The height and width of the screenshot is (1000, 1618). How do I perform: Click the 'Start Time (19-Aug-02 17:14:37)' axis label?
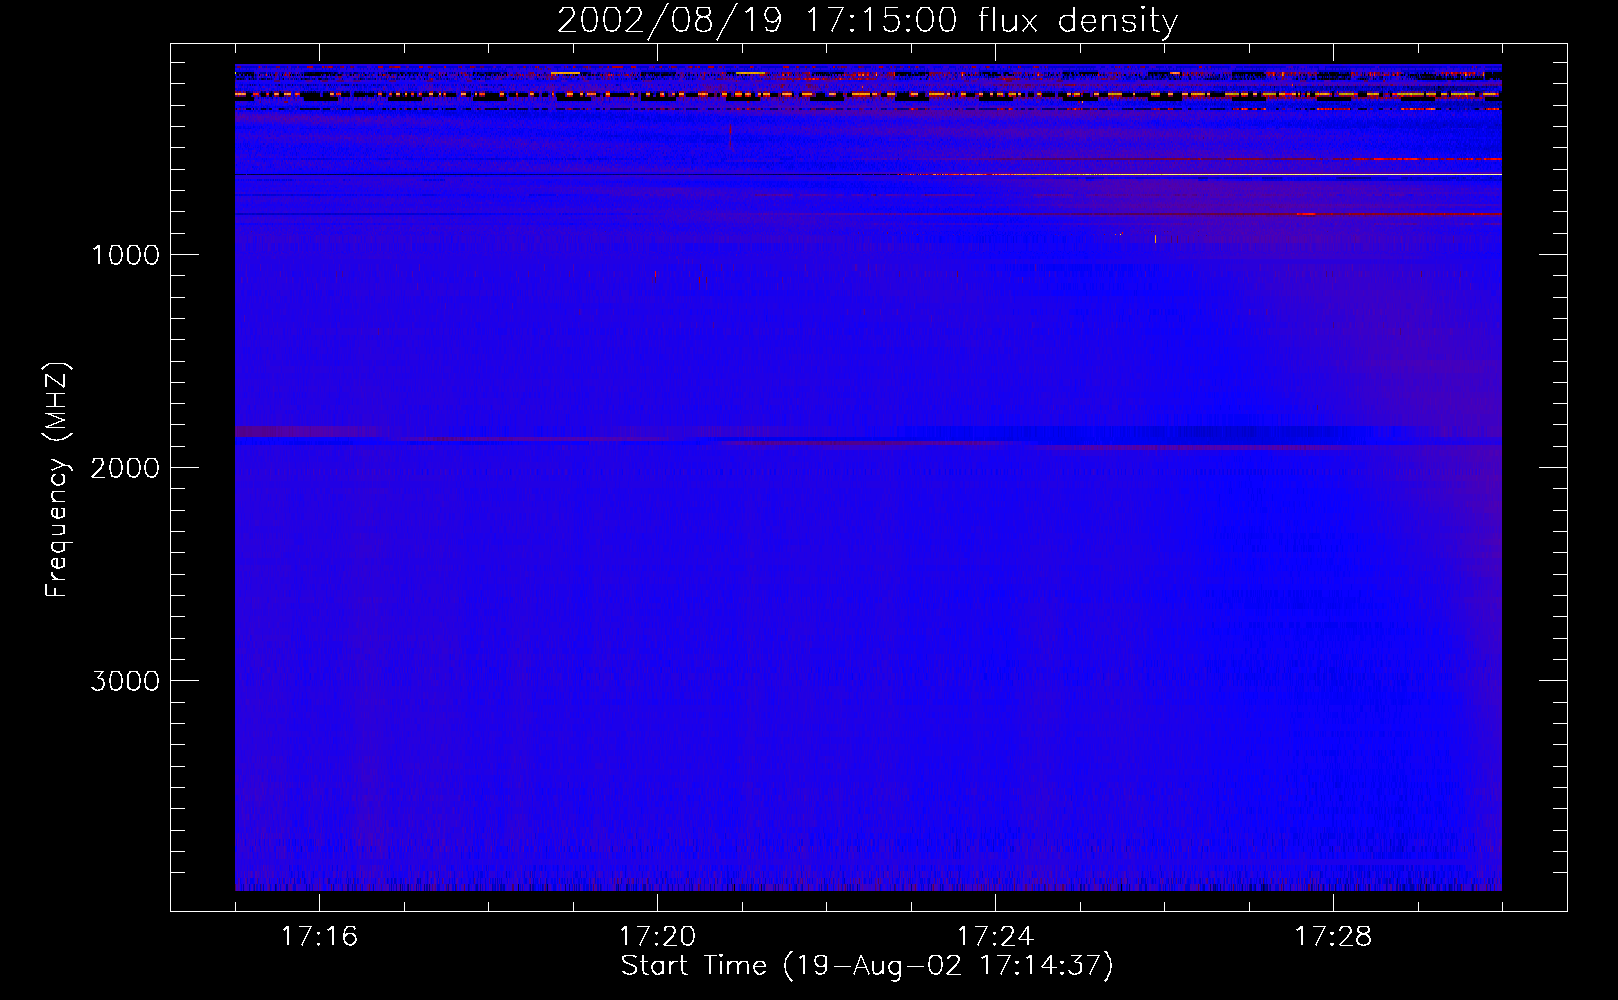coord(867,966)
